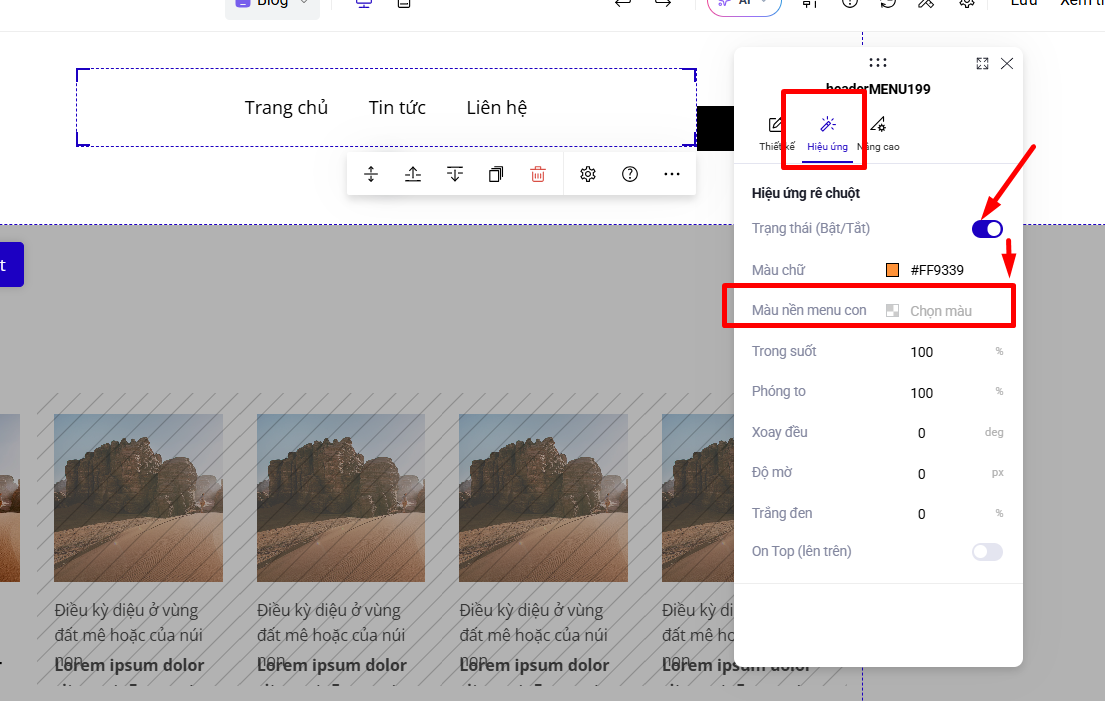
Task: Click the six-dot drag handle on the headerMENU199 panel
Action: (877, 63)
